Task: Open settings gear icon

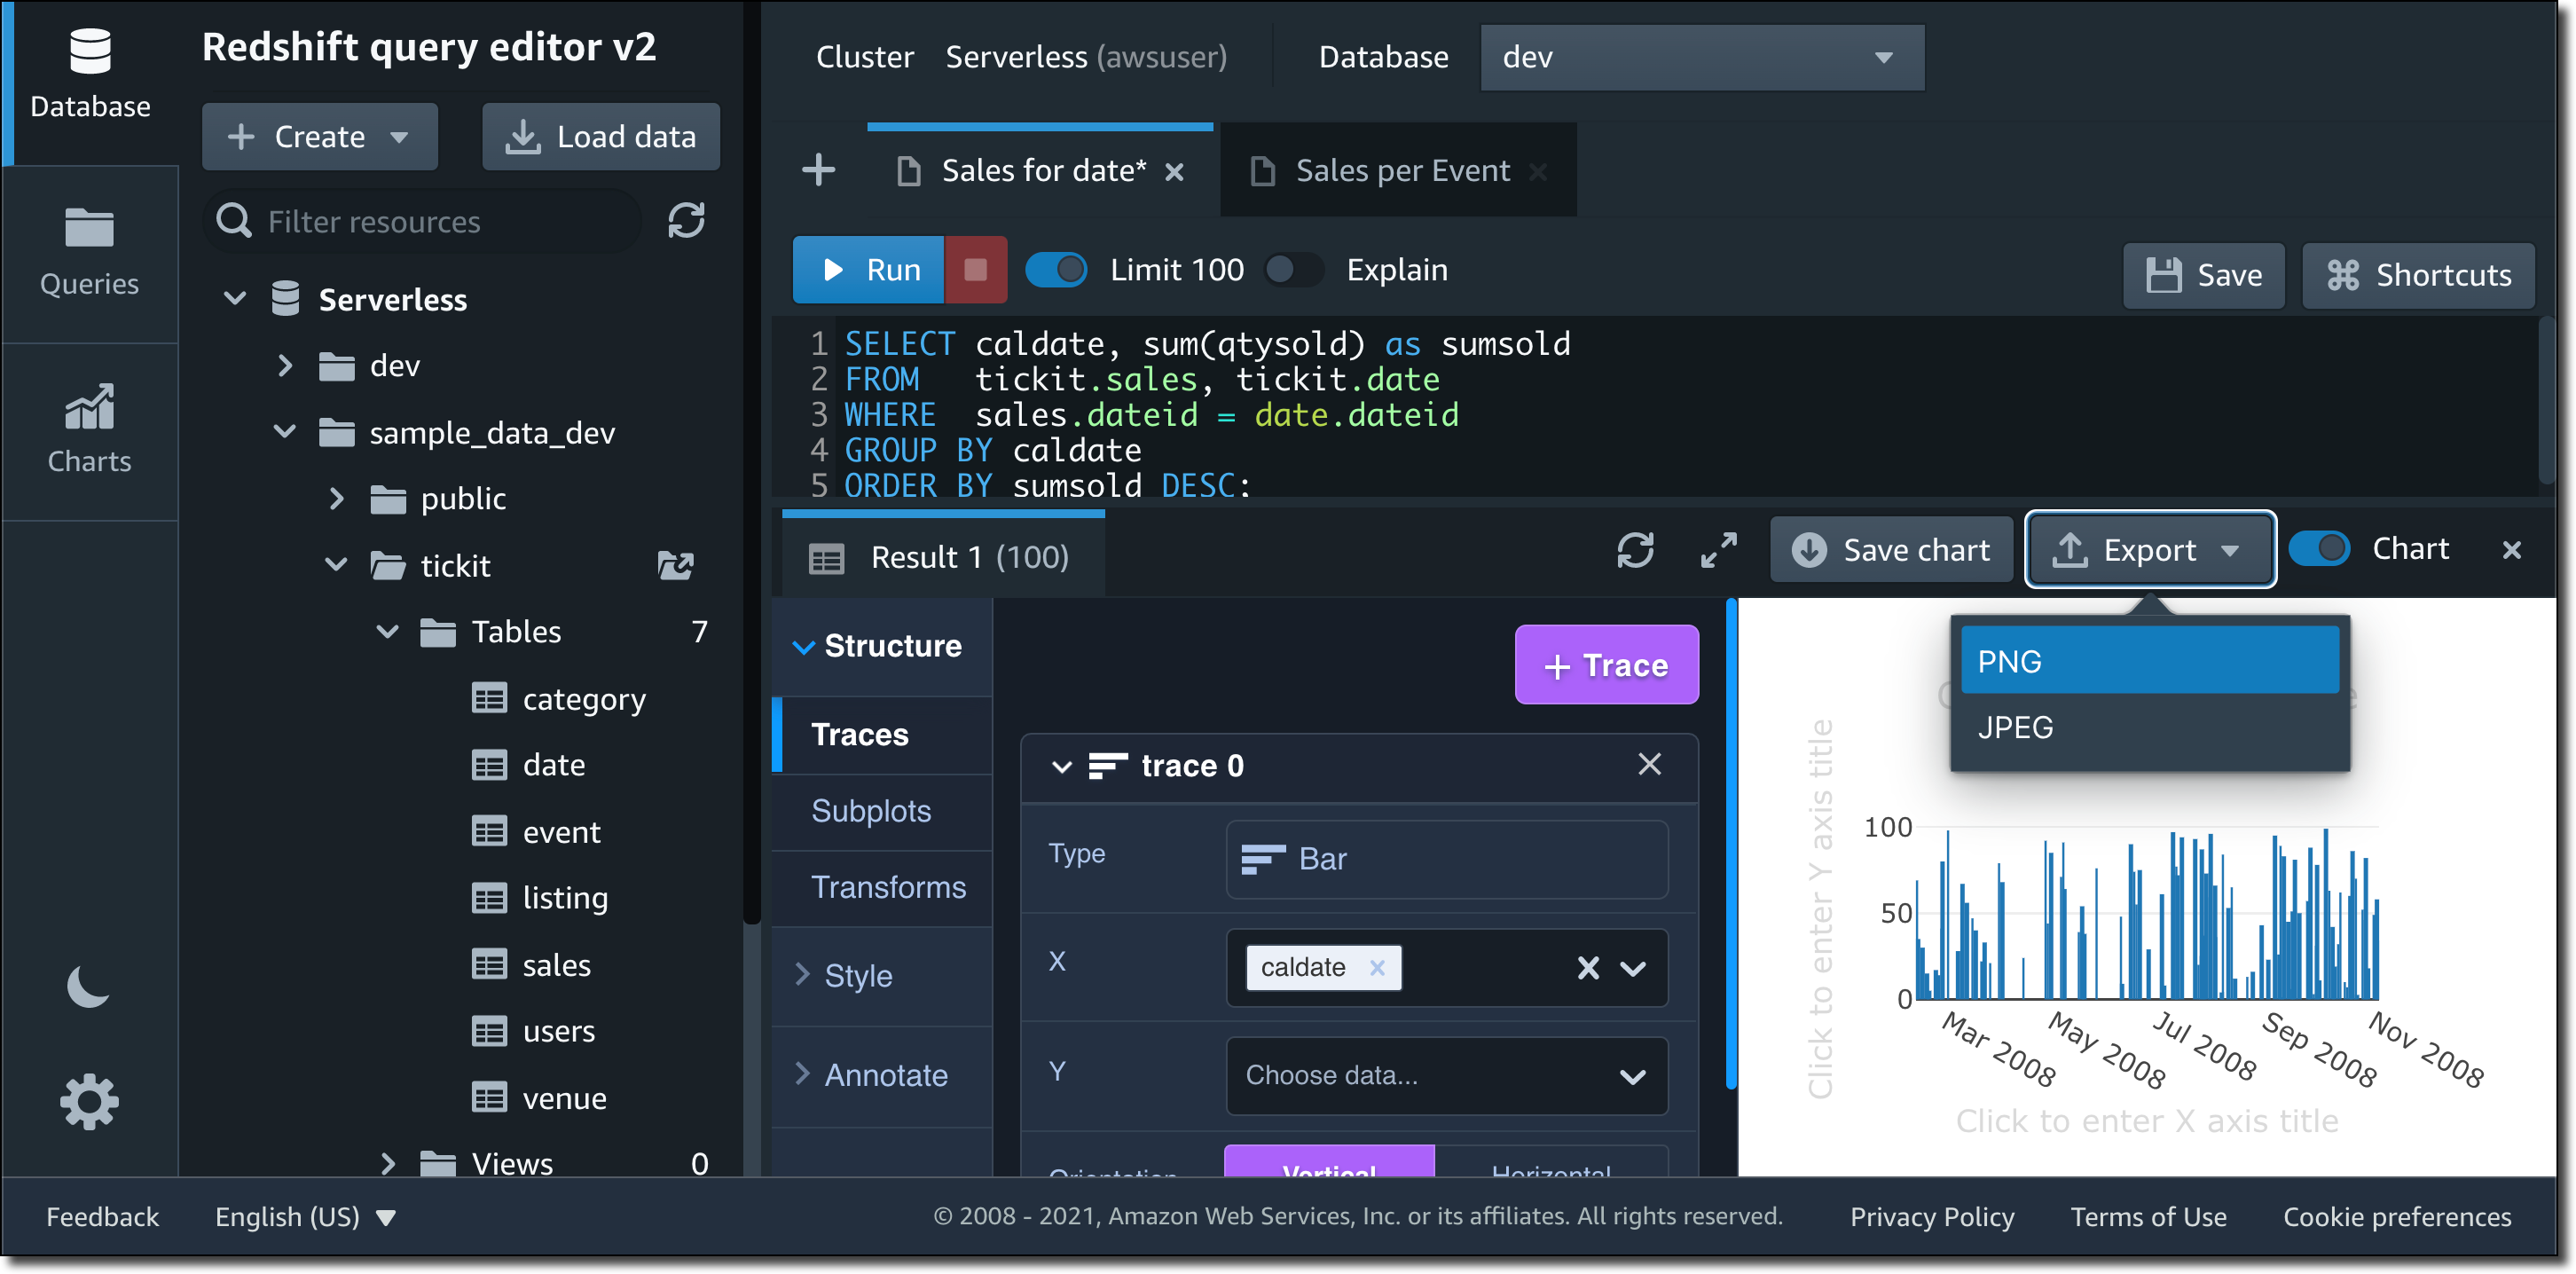Action: coord(88,1101)
